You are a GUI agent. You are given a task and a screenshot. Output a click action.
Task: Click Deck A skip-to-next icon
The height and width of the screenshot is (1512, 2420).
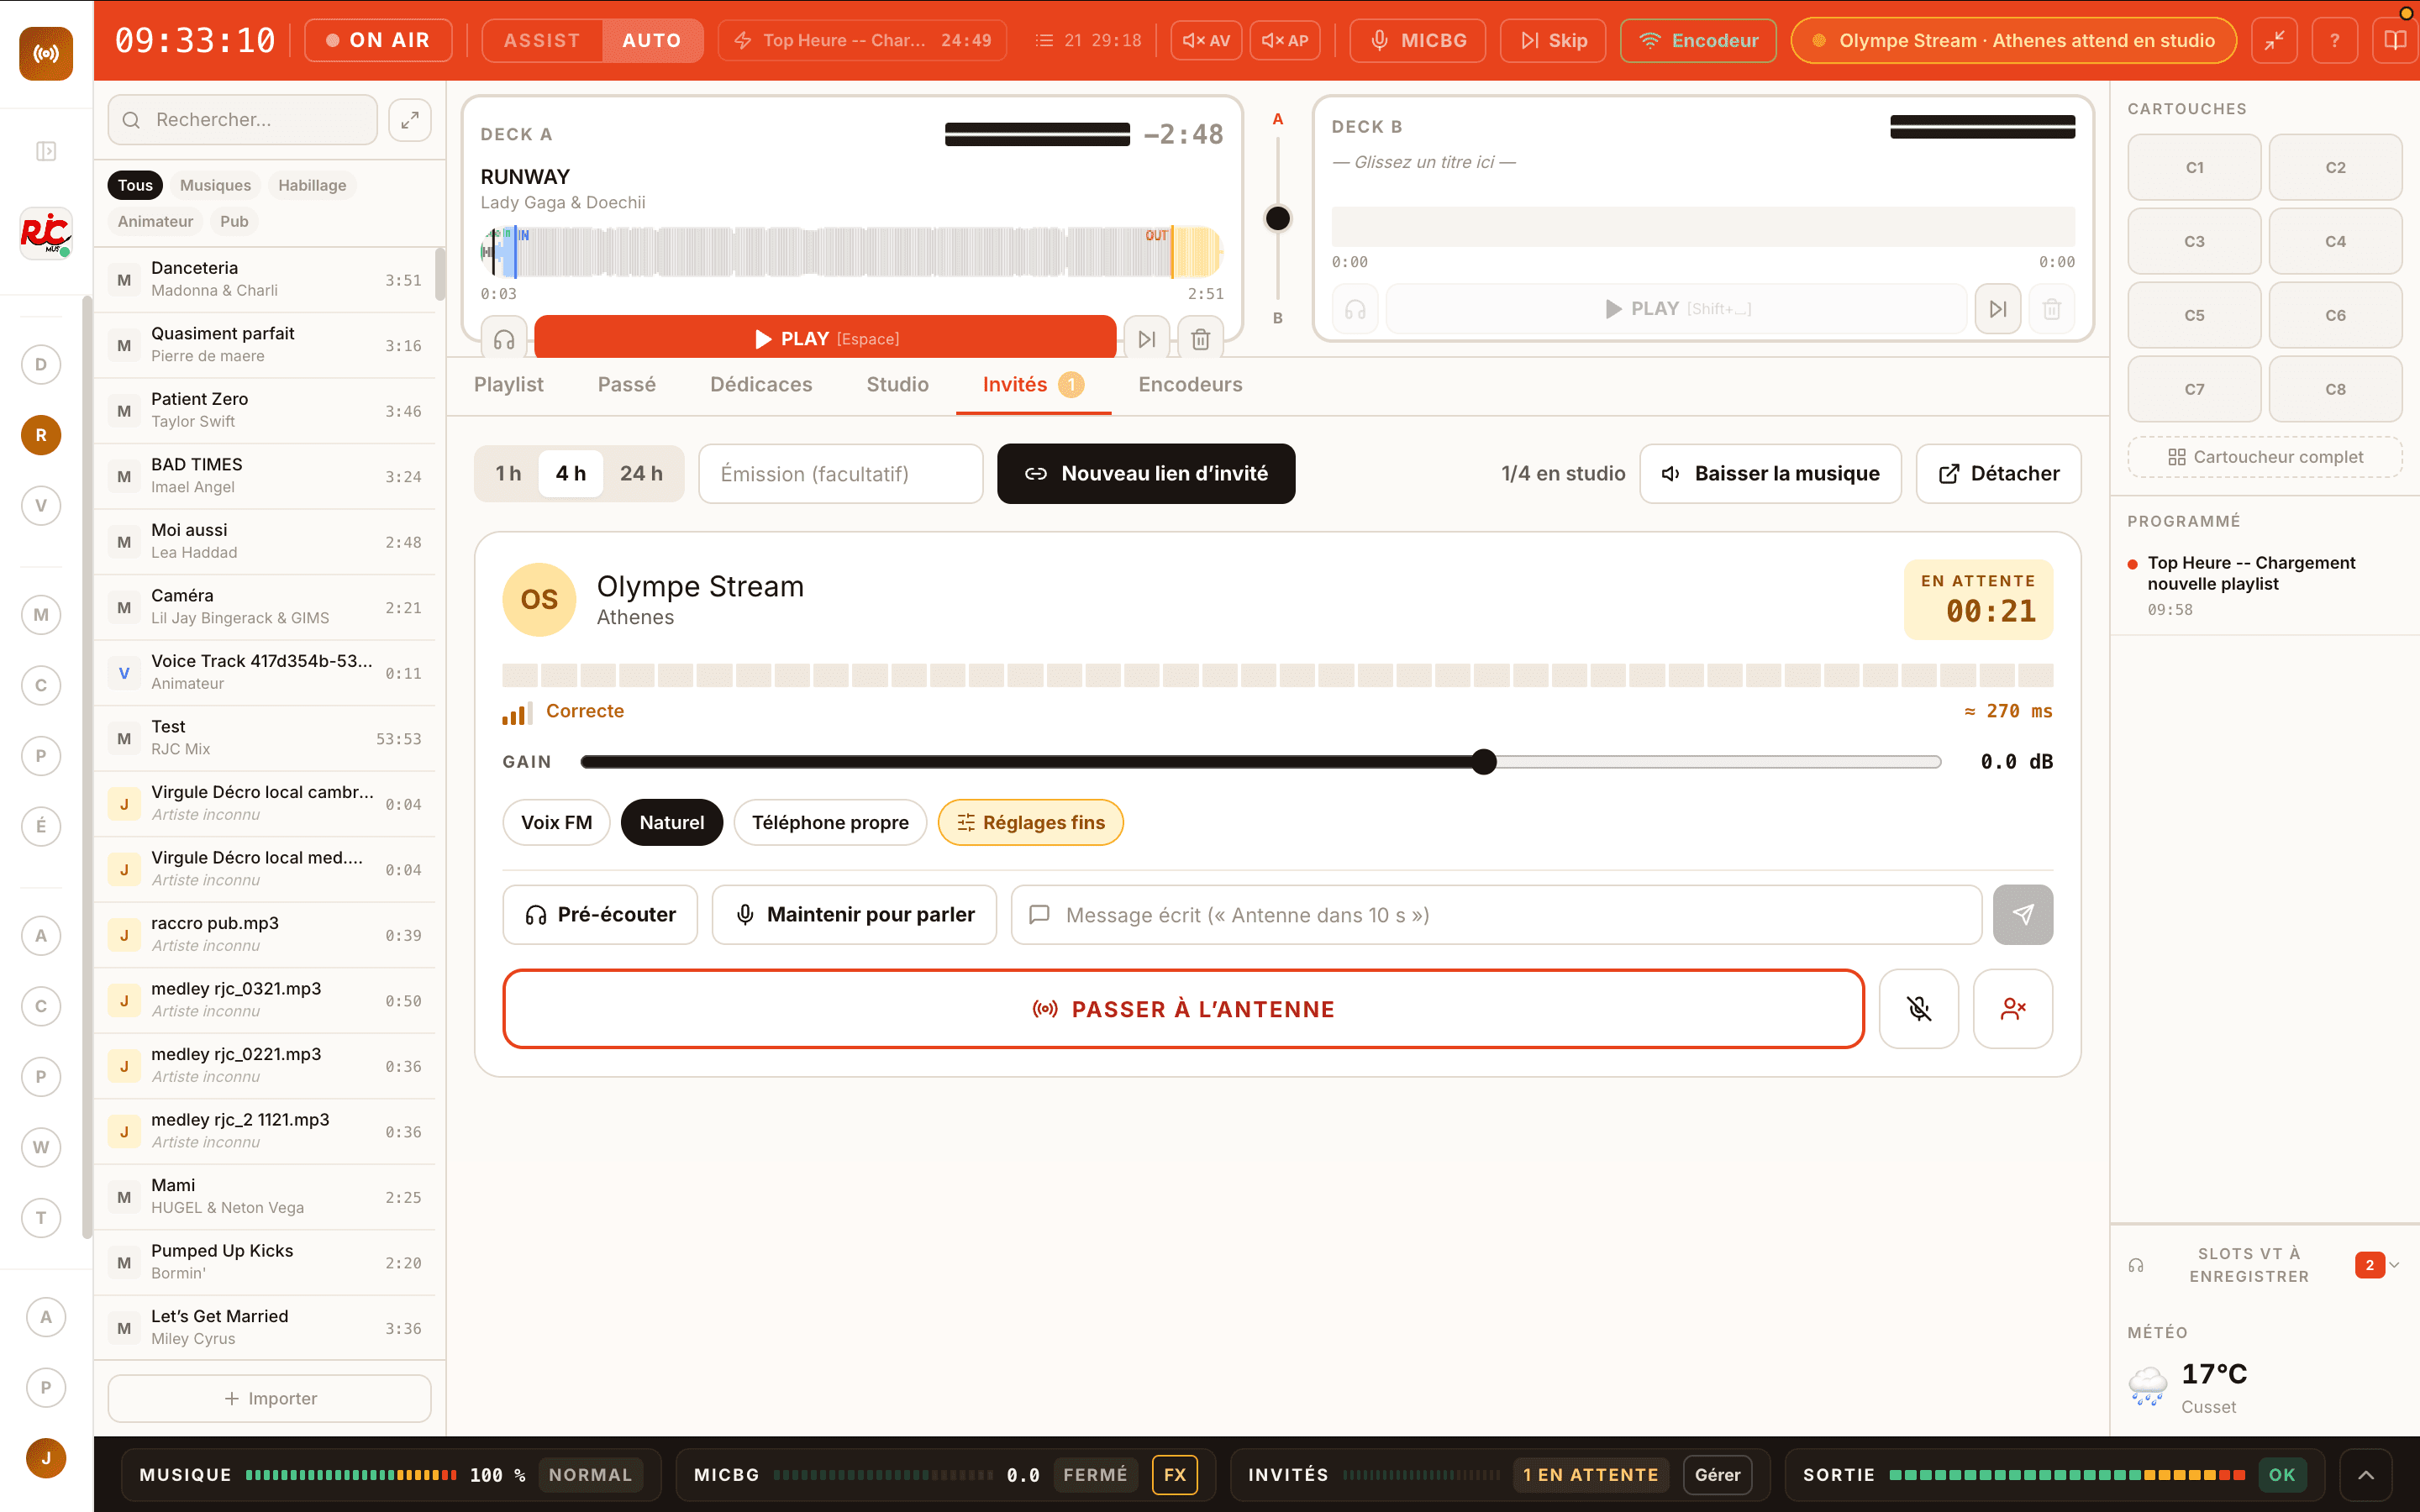point(1147,339)
